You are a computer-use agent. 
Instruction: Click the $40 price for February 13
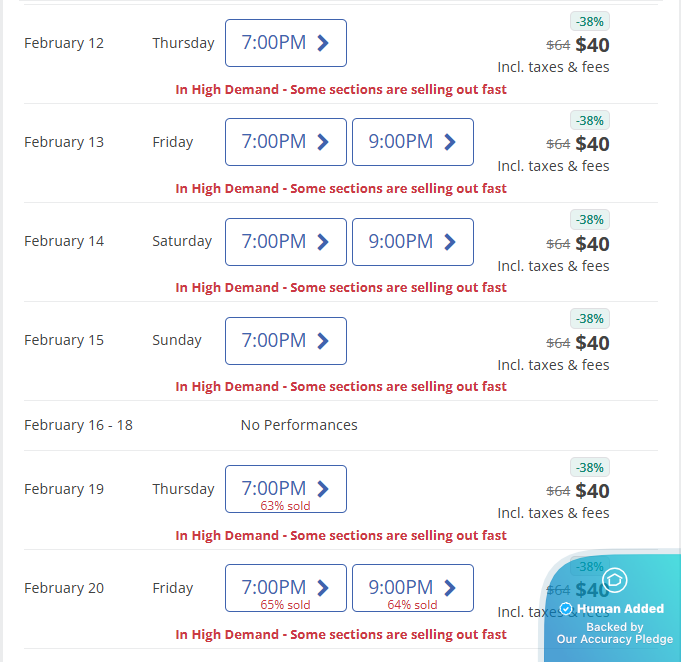(592, 144)
